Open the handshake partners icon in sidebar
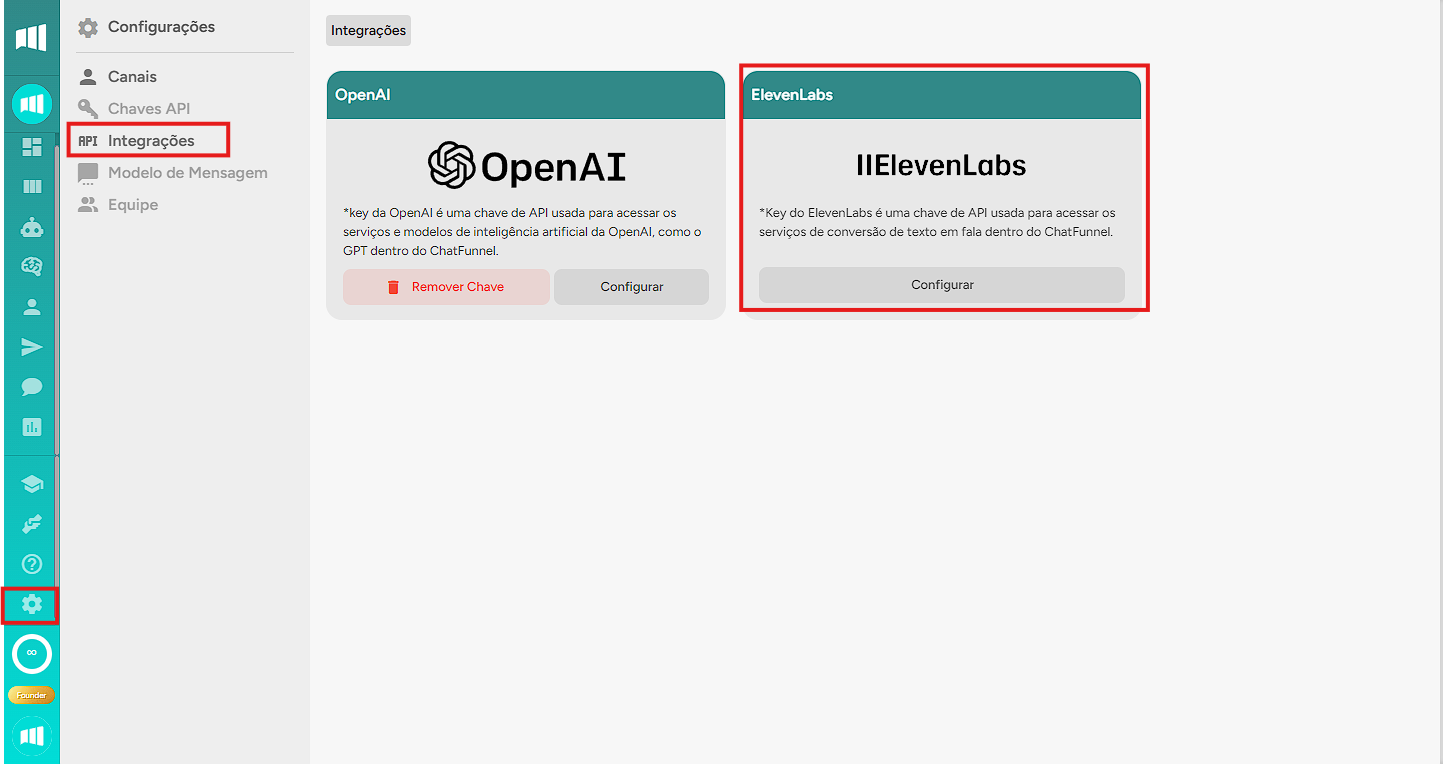The width and height of the screenshot is (1443, 764). pyautogui.click(x=32, y=524)
